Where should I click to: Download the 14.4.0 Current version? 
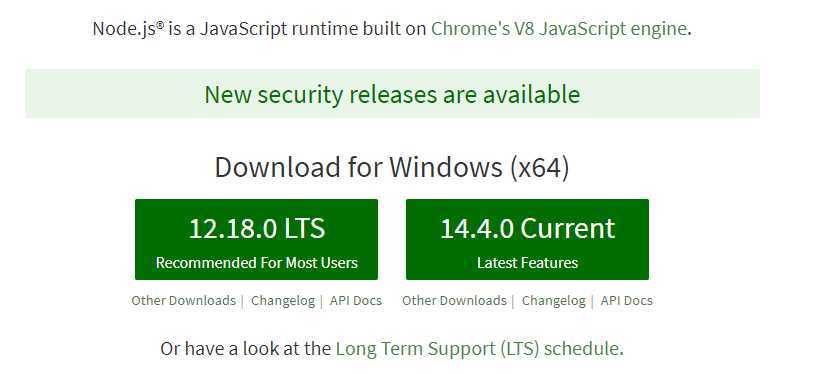[x=527, y=239]
